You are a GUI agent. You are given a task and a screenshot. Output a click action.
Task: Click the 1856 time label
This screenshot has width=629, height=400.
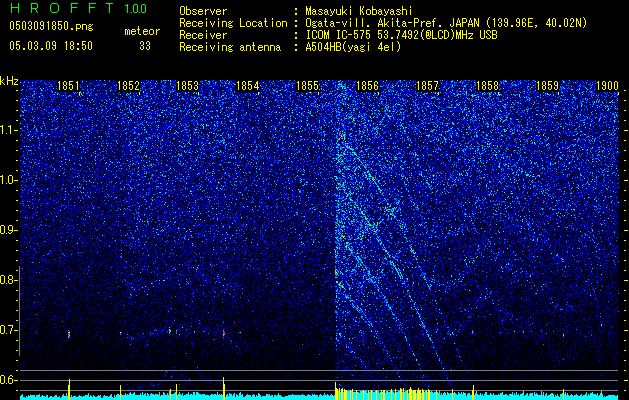coord(367,85)
